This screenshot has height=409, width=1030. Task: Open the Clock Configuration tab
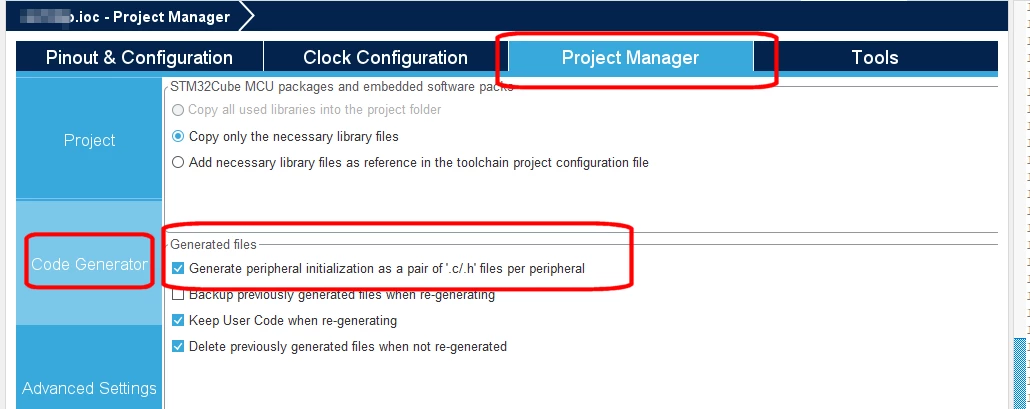[386, 57]
